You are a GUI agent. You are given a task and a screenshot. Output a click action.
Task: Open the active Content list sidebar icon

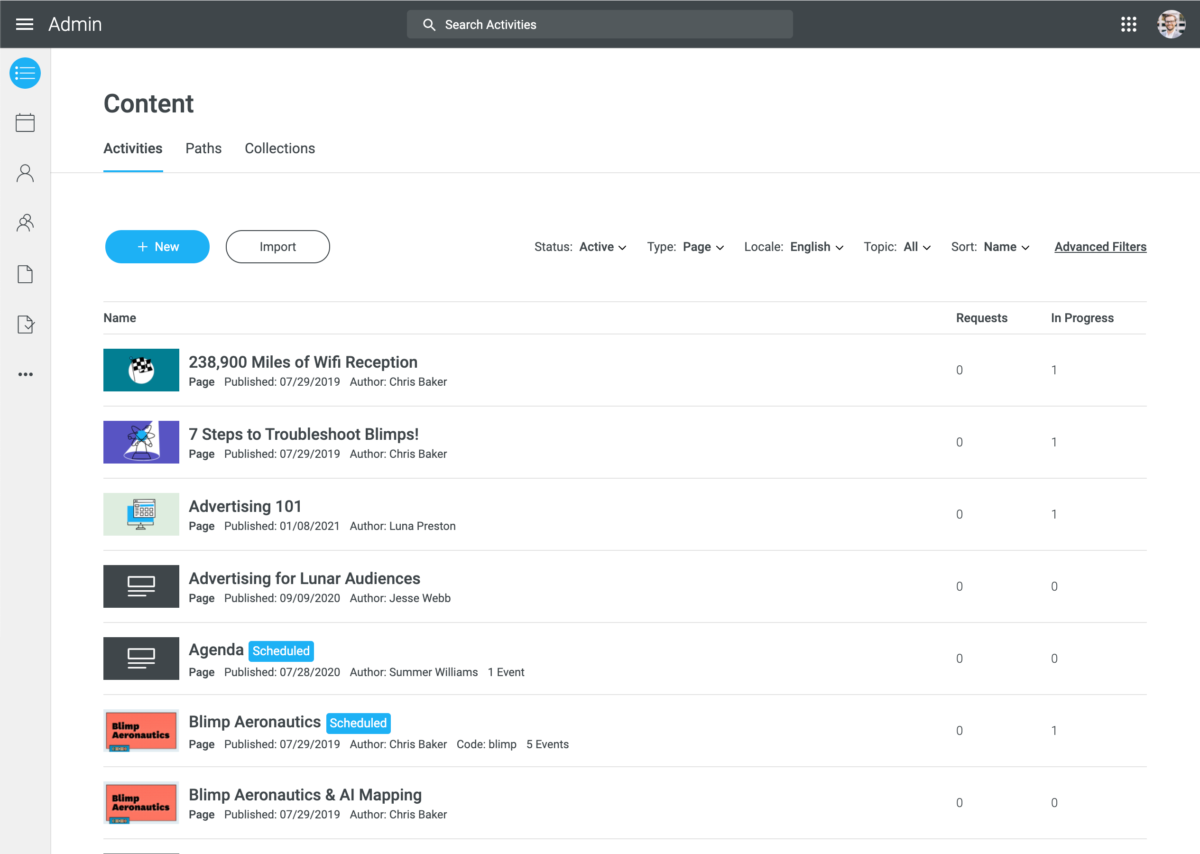tap(24, 73)
